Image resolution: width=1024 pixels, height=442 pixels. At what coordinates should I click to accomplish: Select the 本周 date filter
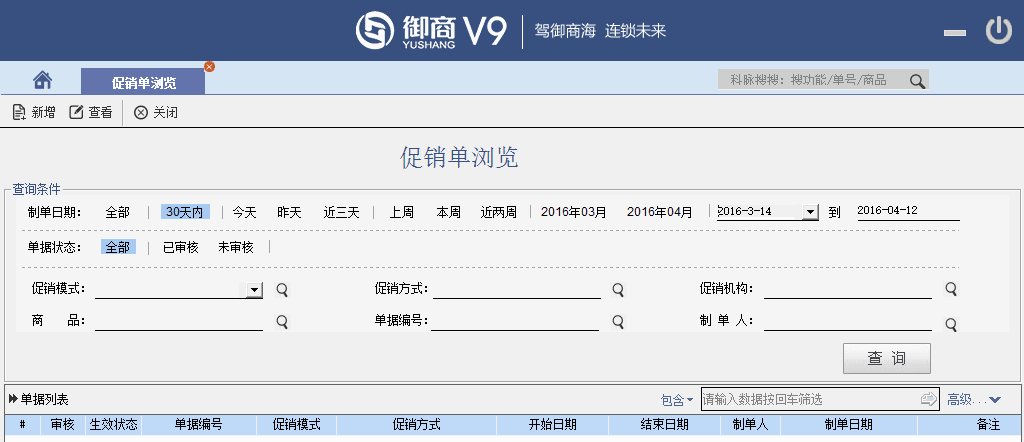449,212
